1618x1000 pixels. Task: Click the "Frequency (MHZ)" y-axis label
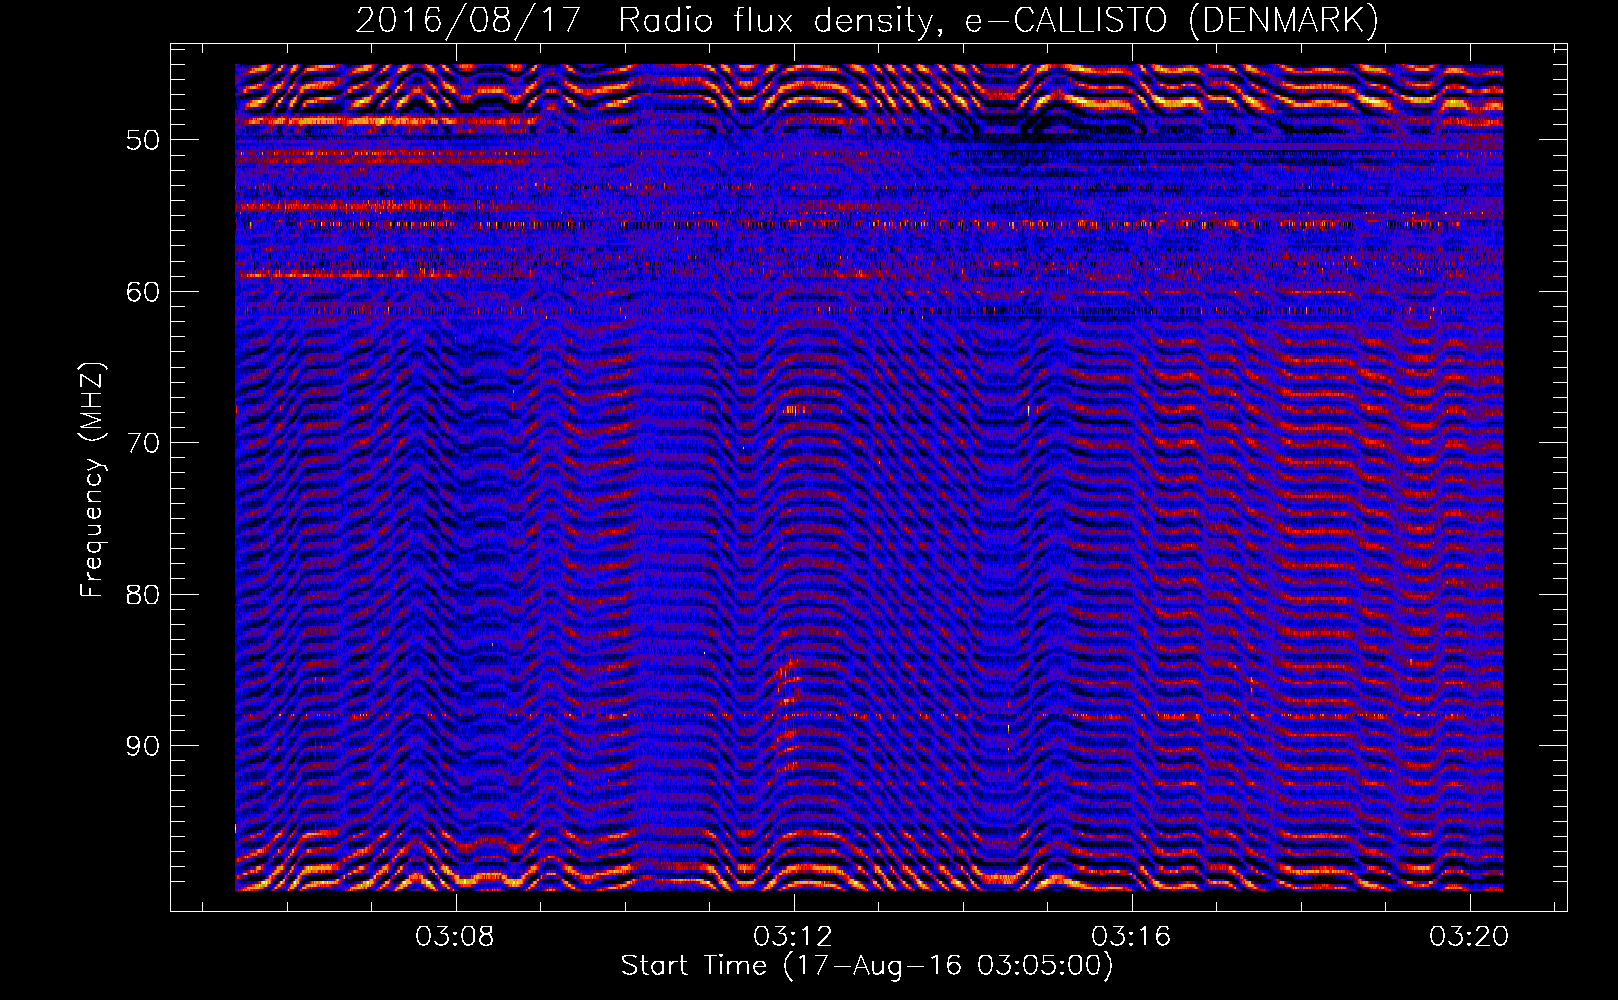92,480
